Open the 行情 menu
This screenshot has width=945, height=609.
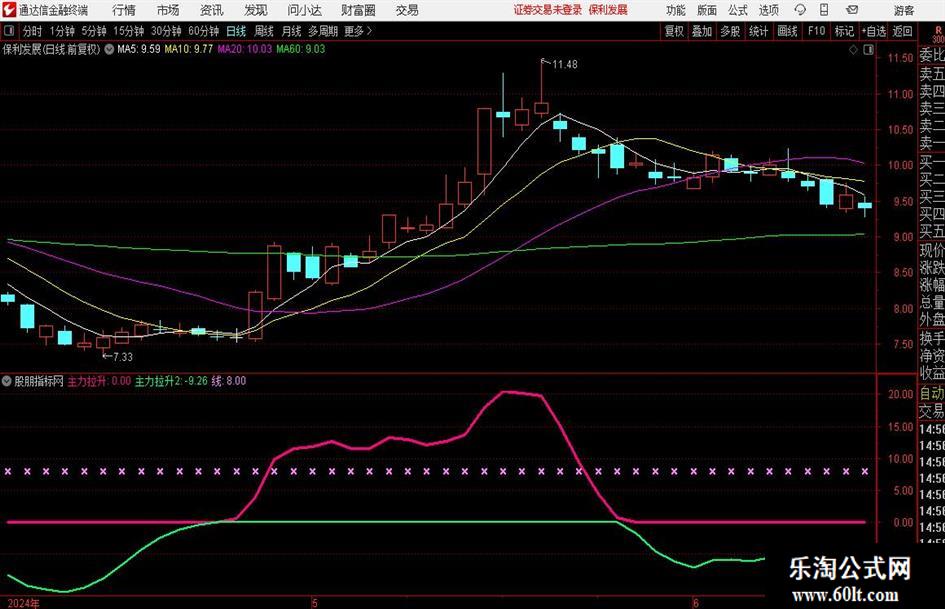(124, 10)
